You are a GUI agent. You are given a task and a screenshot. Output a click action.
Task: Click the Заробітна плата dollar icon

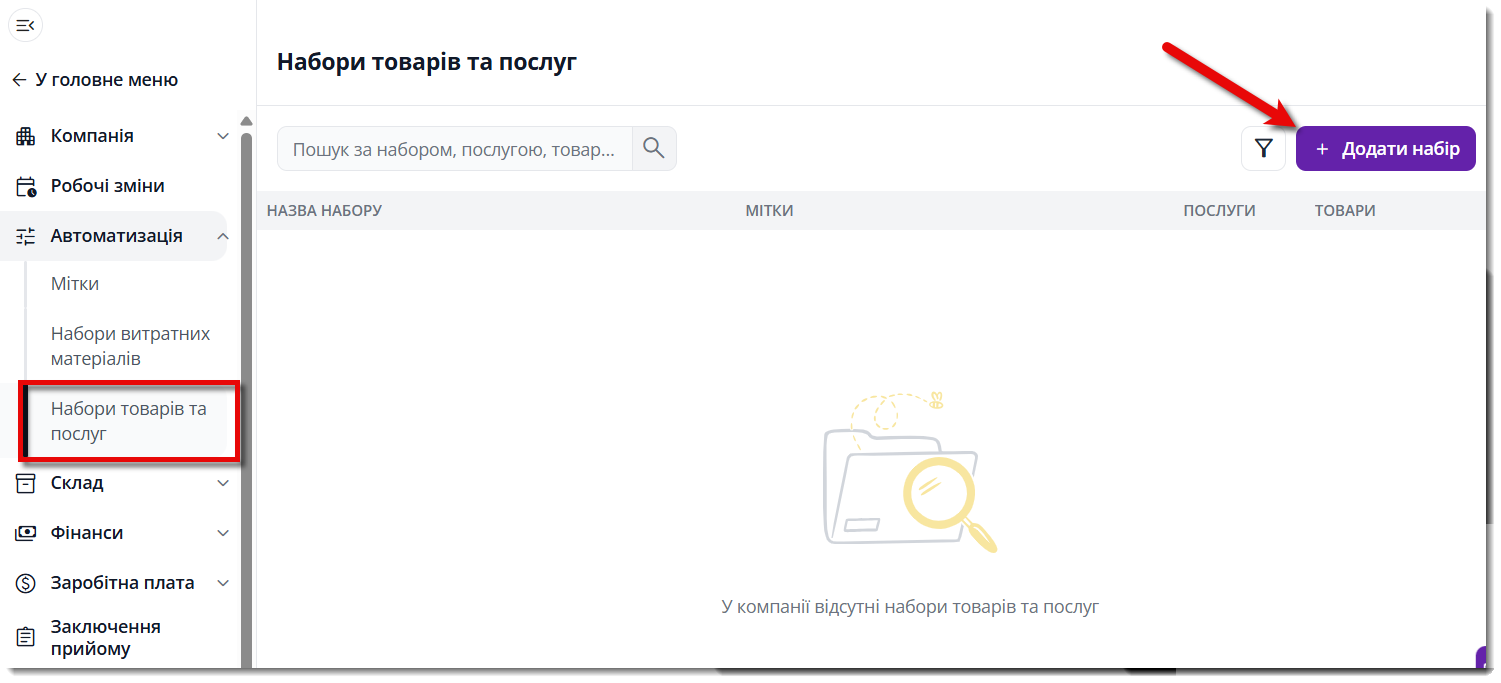point(26,583)
